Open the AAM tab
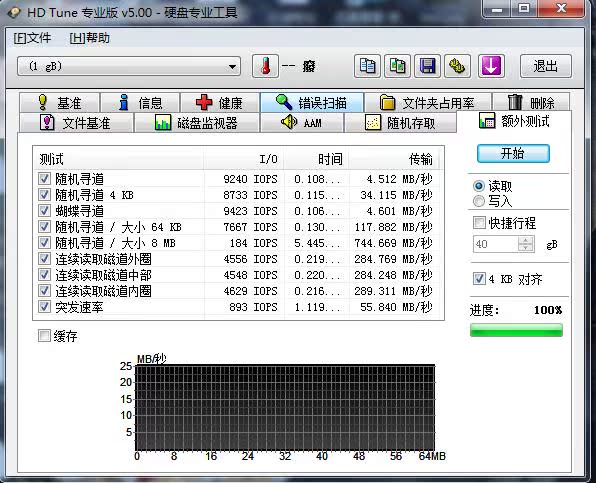Viewport: 596px width, 483px height. point(302,123)
